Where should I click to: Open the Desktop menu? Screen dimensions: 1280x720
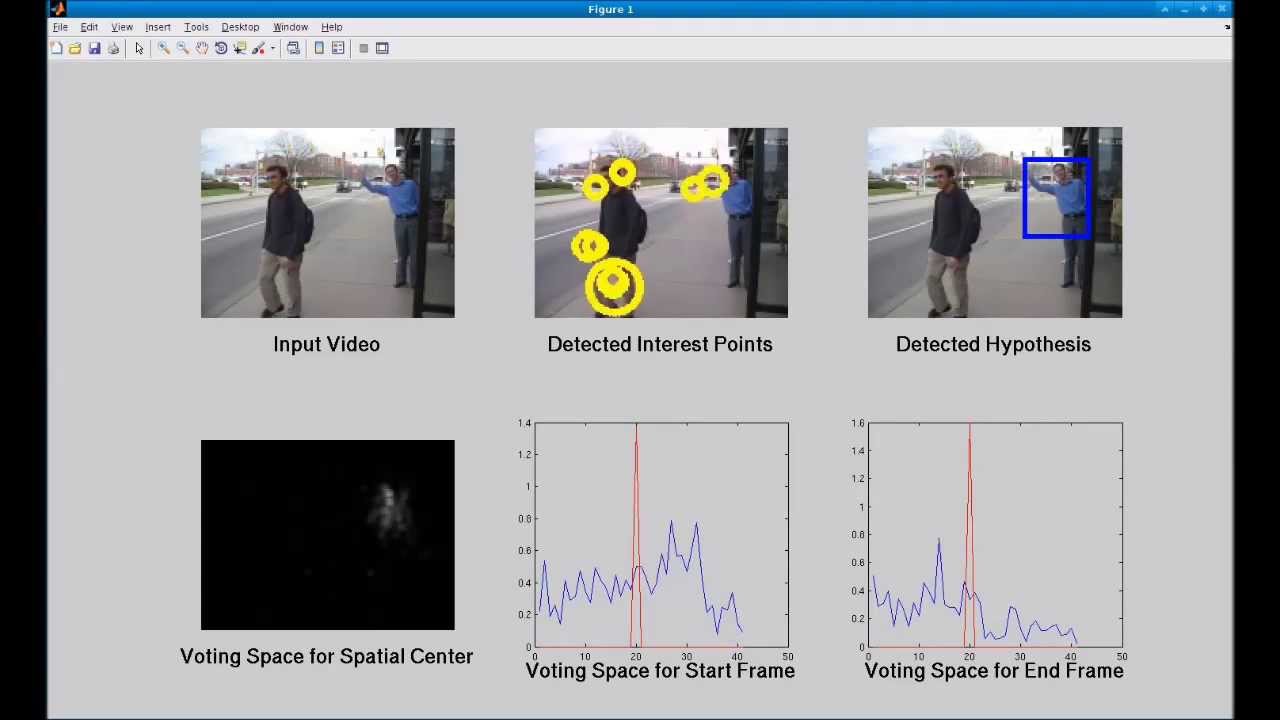click(x=240, y=27)
